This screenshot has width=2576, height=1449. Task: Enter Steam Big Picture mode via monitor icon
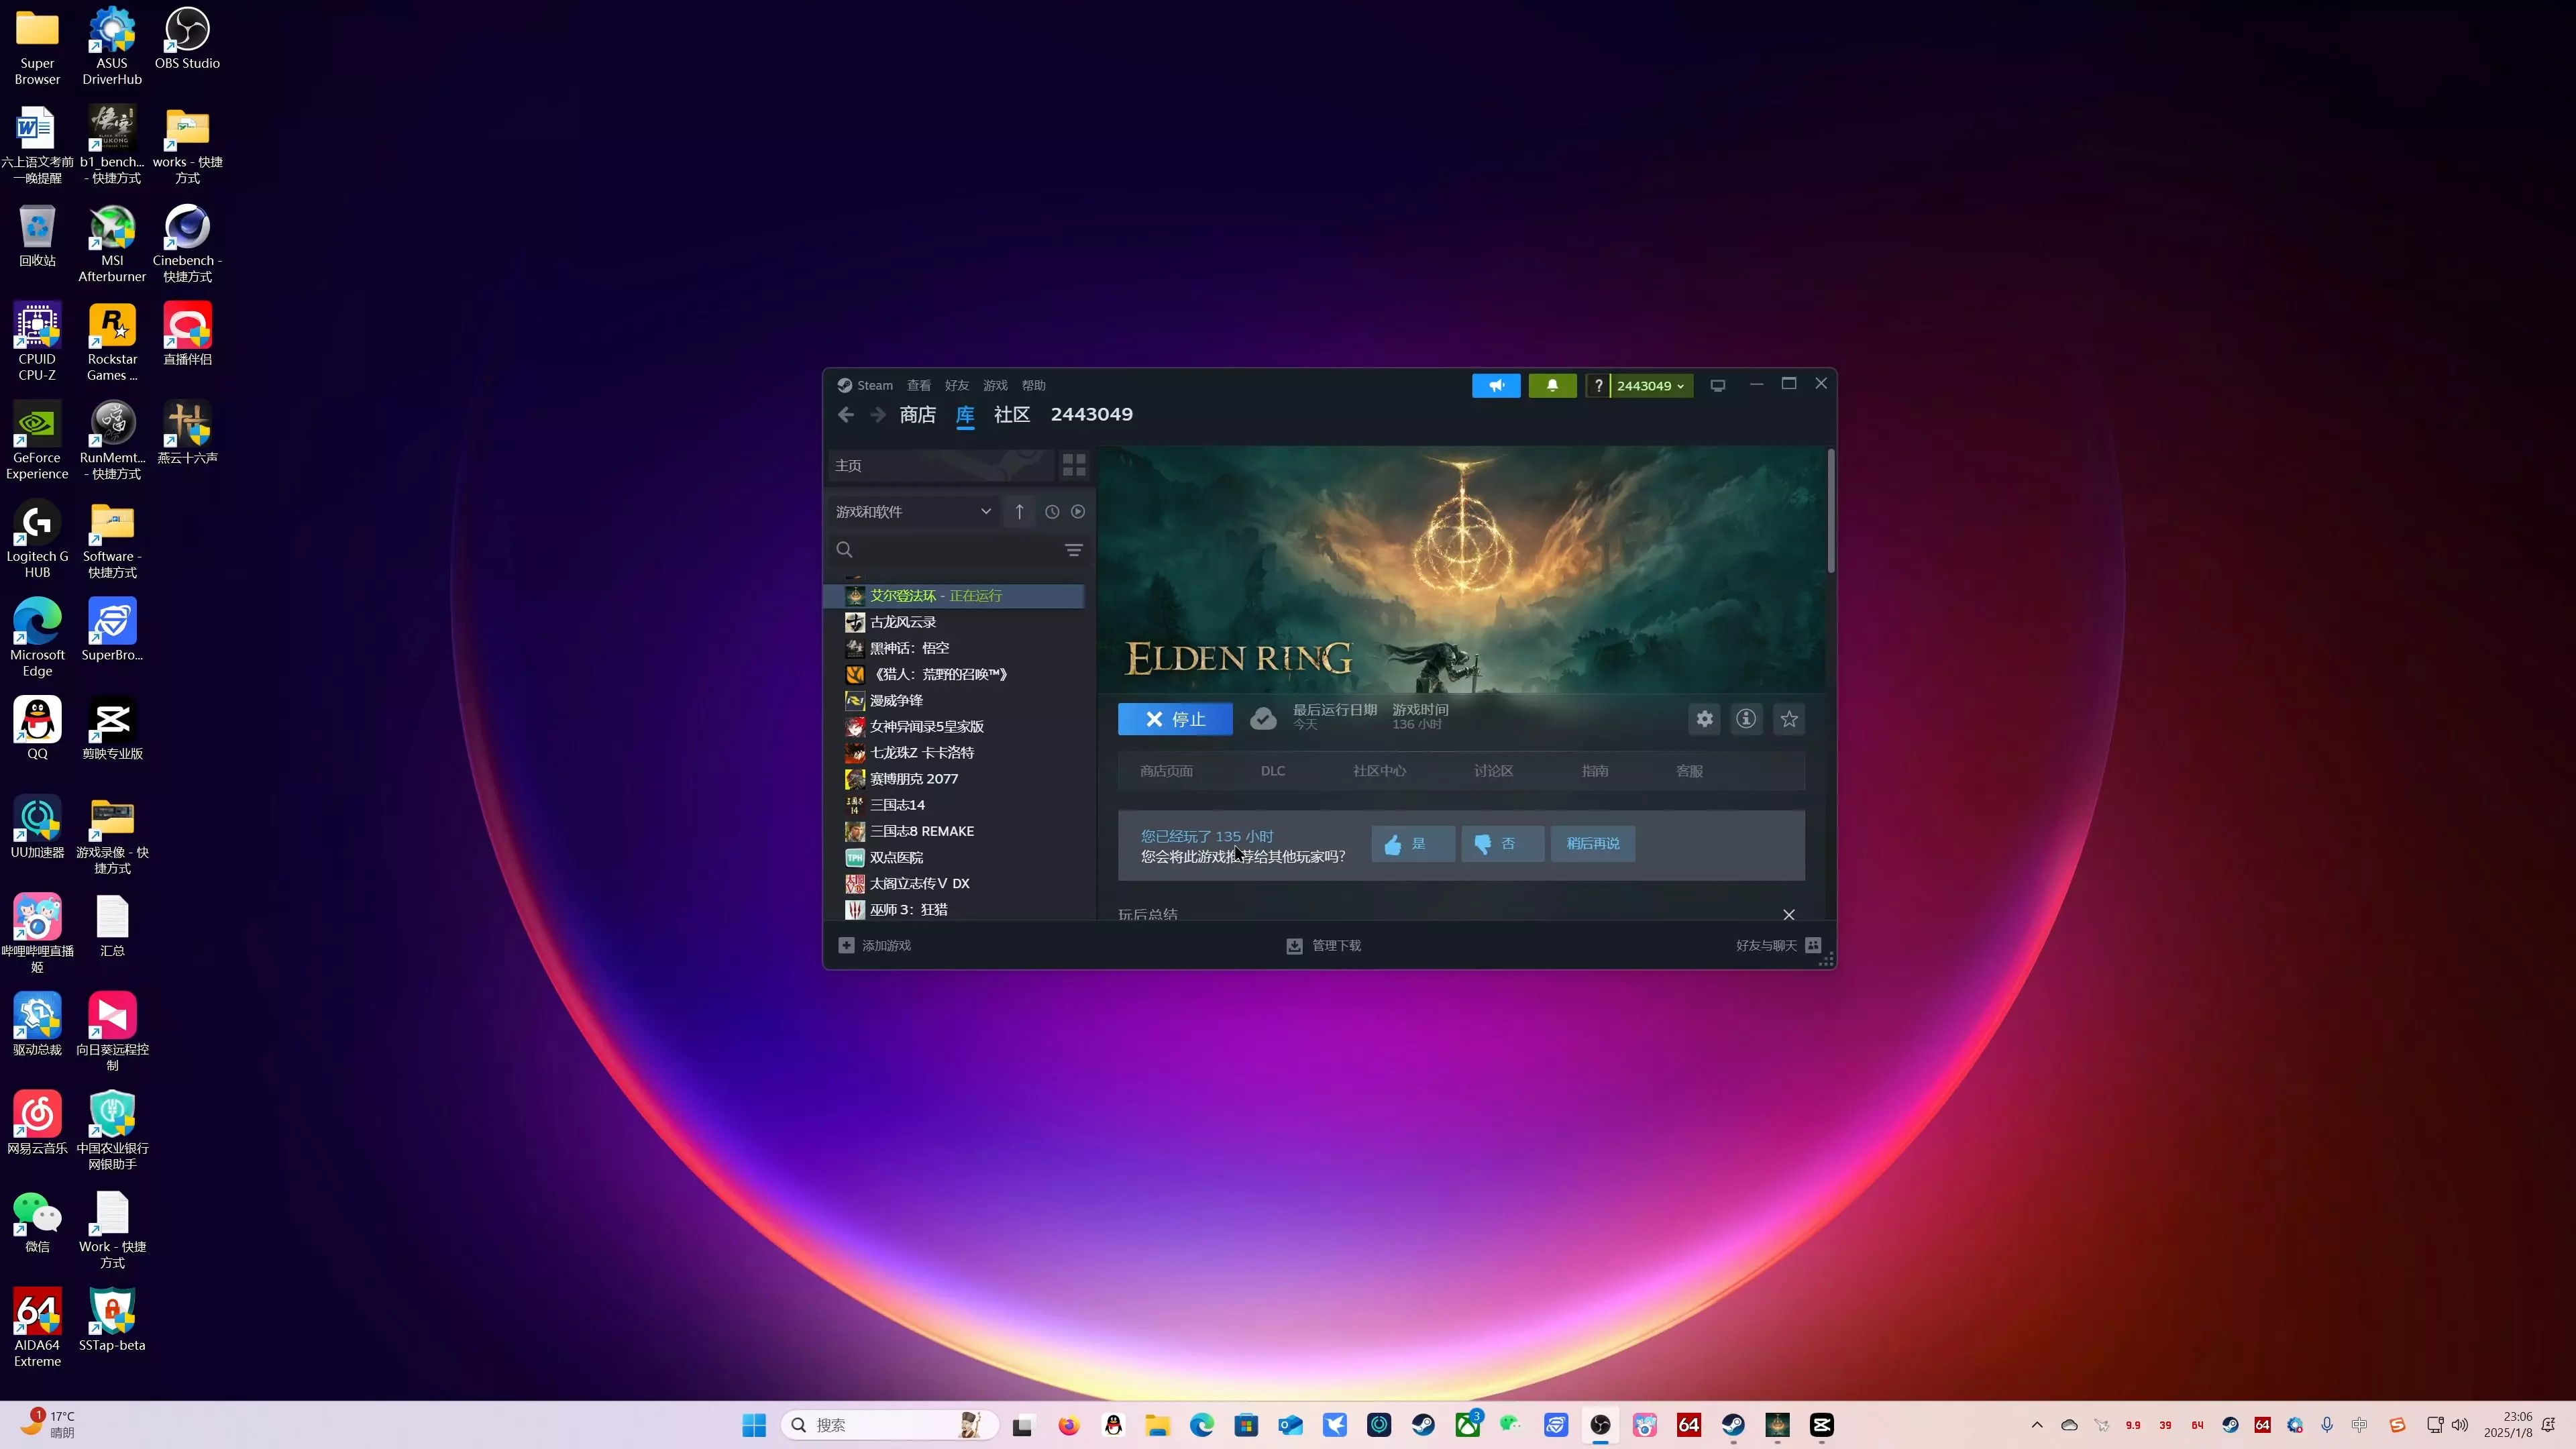(x=1718, y=385)
